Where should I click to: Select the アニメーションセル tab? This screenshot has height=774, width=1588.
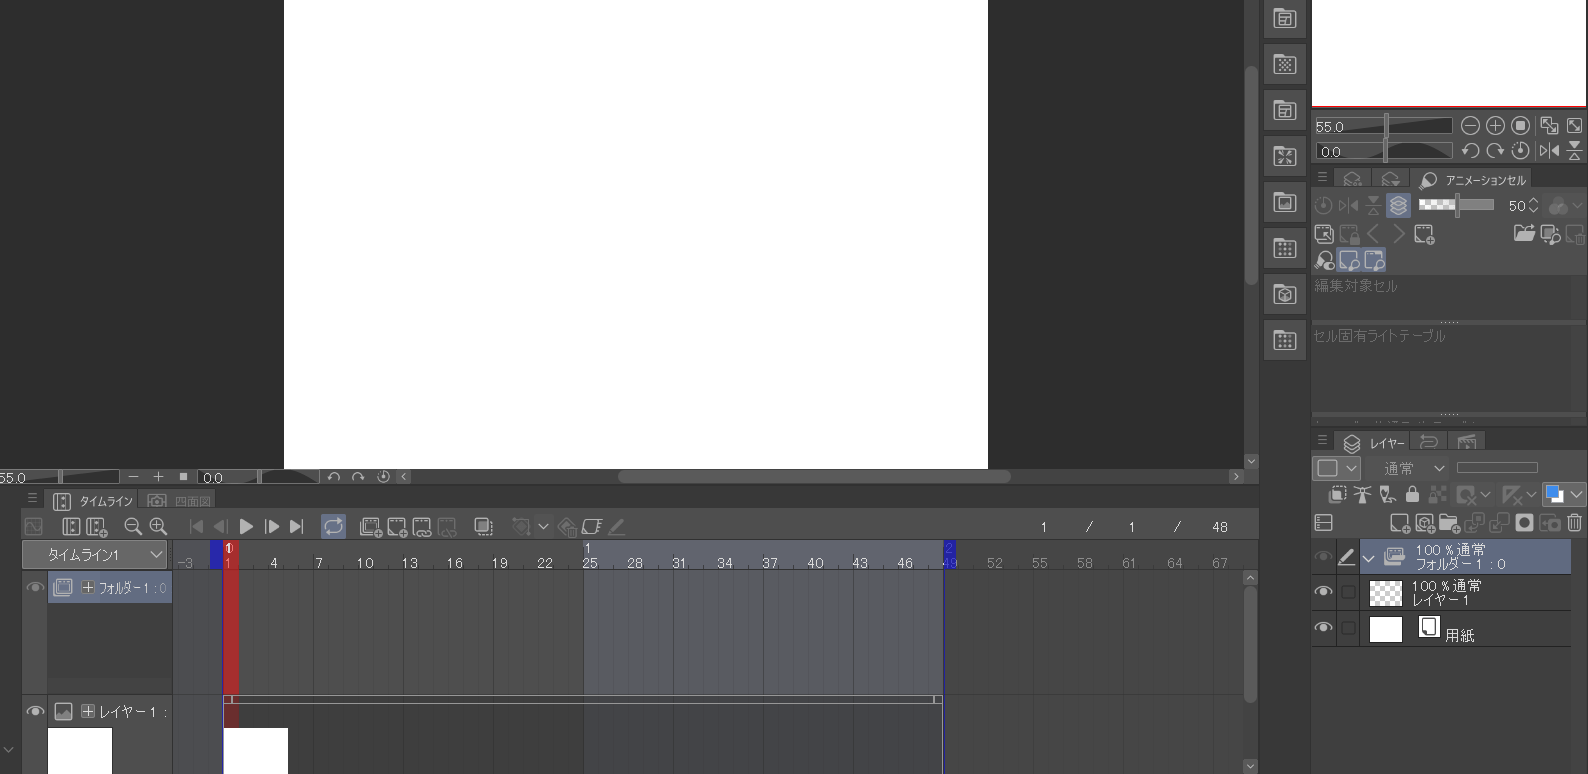point(1474,180)
